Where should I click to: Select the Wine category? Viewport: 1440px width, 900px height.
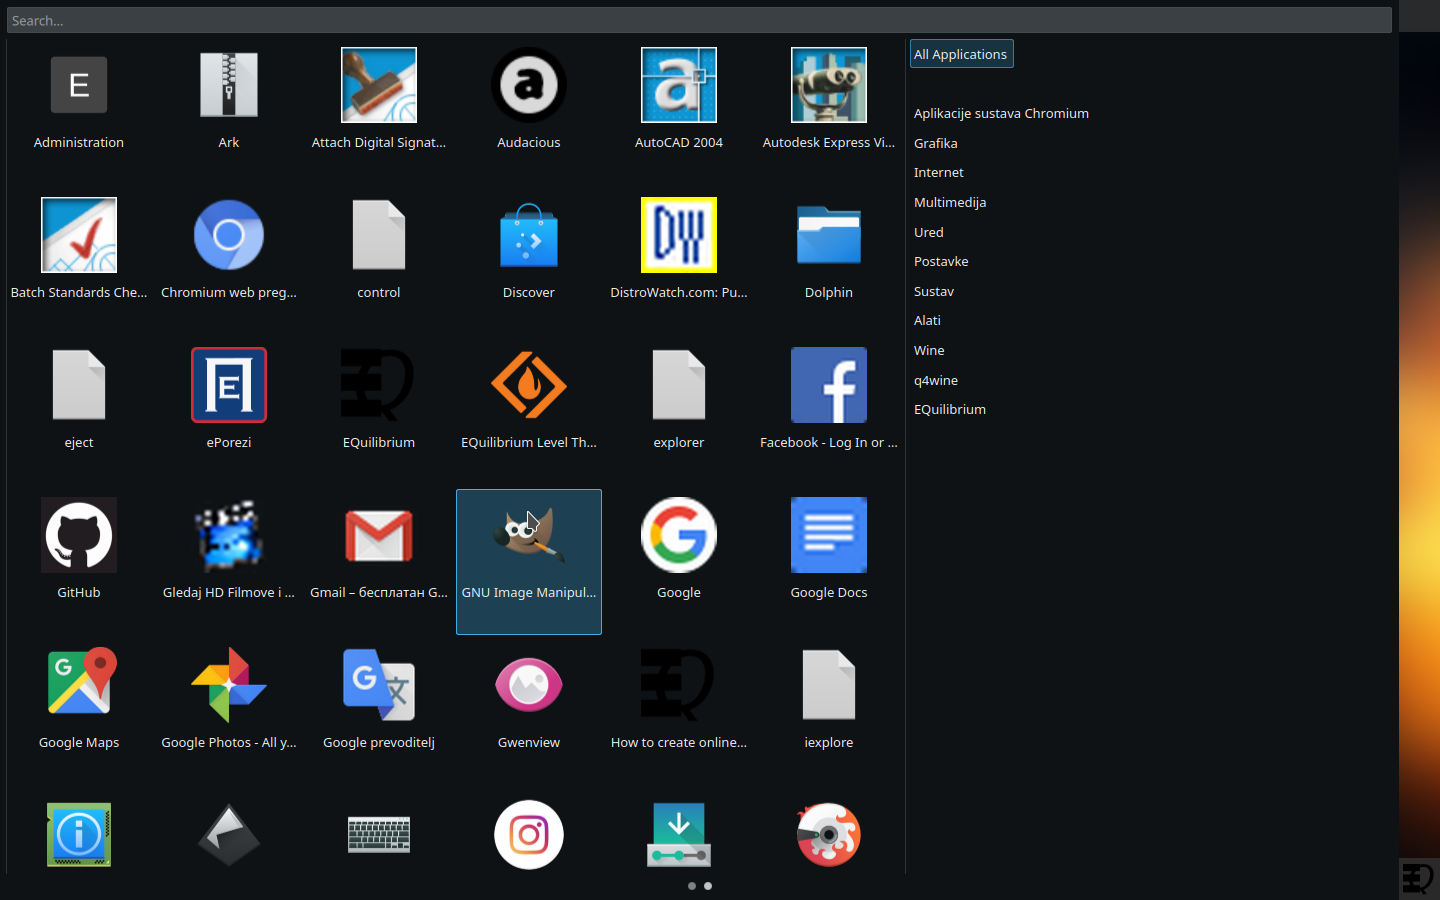pyautogui.click(x=929, y=350)
